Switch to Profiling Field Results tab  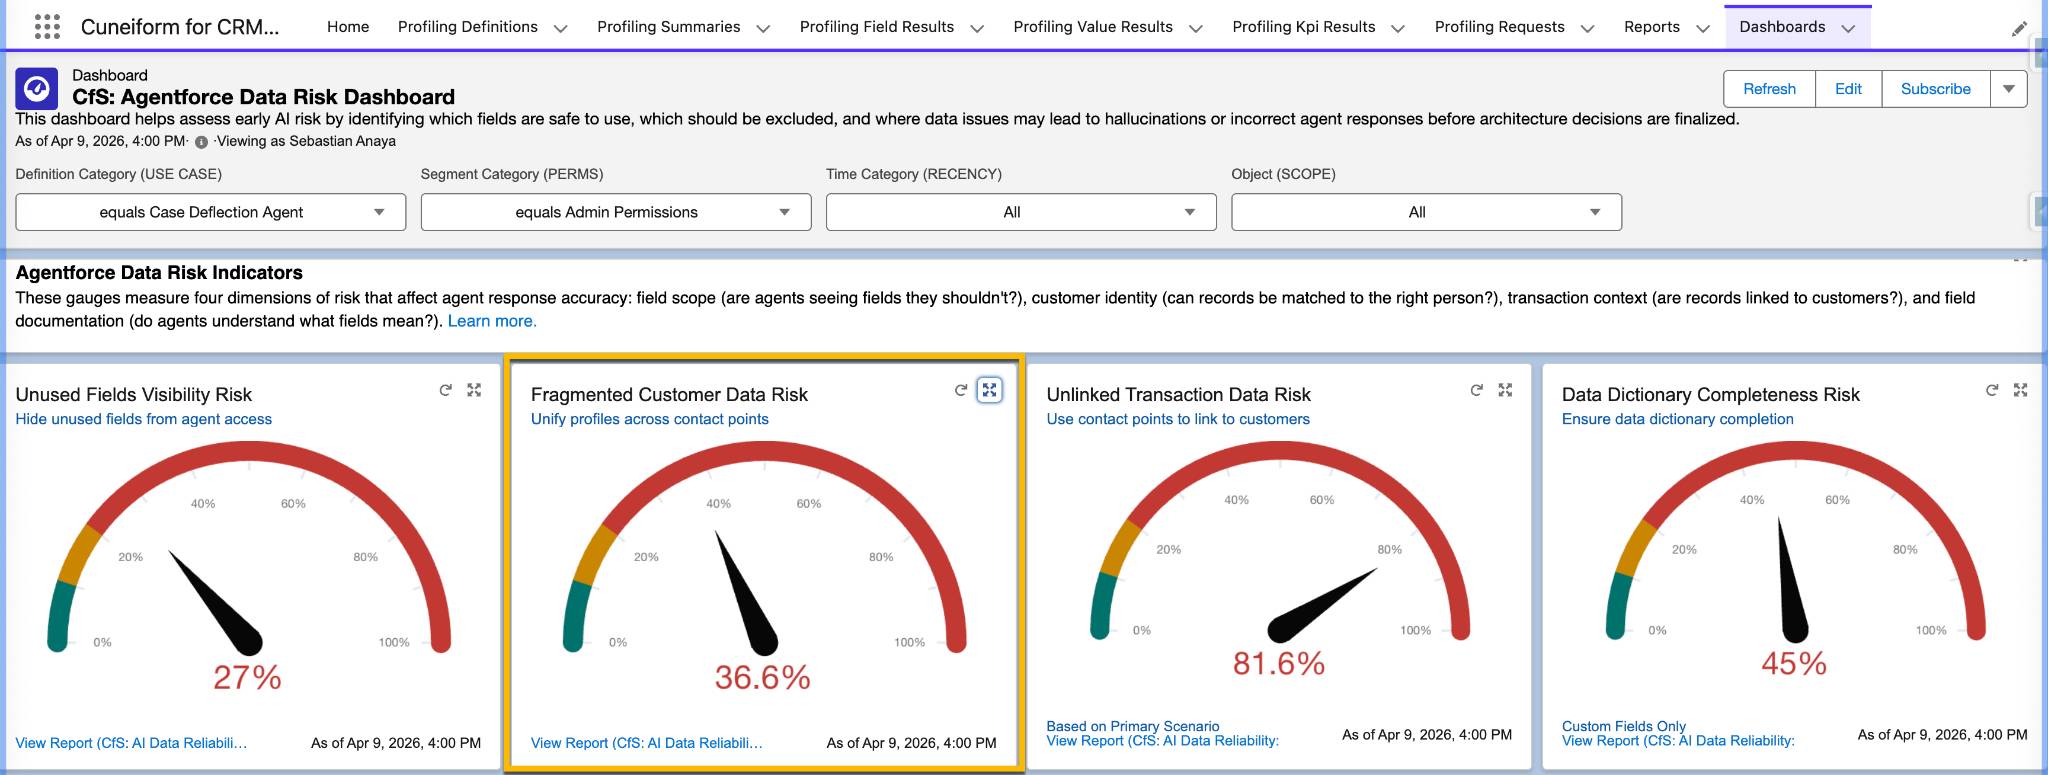pyautogui.click(x=877, y=27)
